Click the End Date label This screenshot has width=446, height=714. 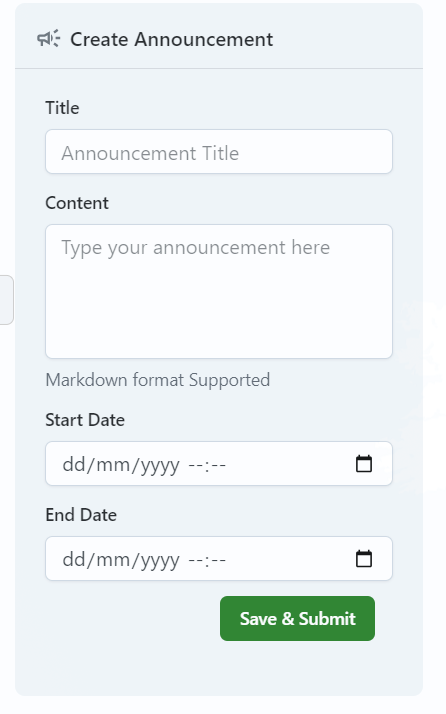click(x=81, y=515)
